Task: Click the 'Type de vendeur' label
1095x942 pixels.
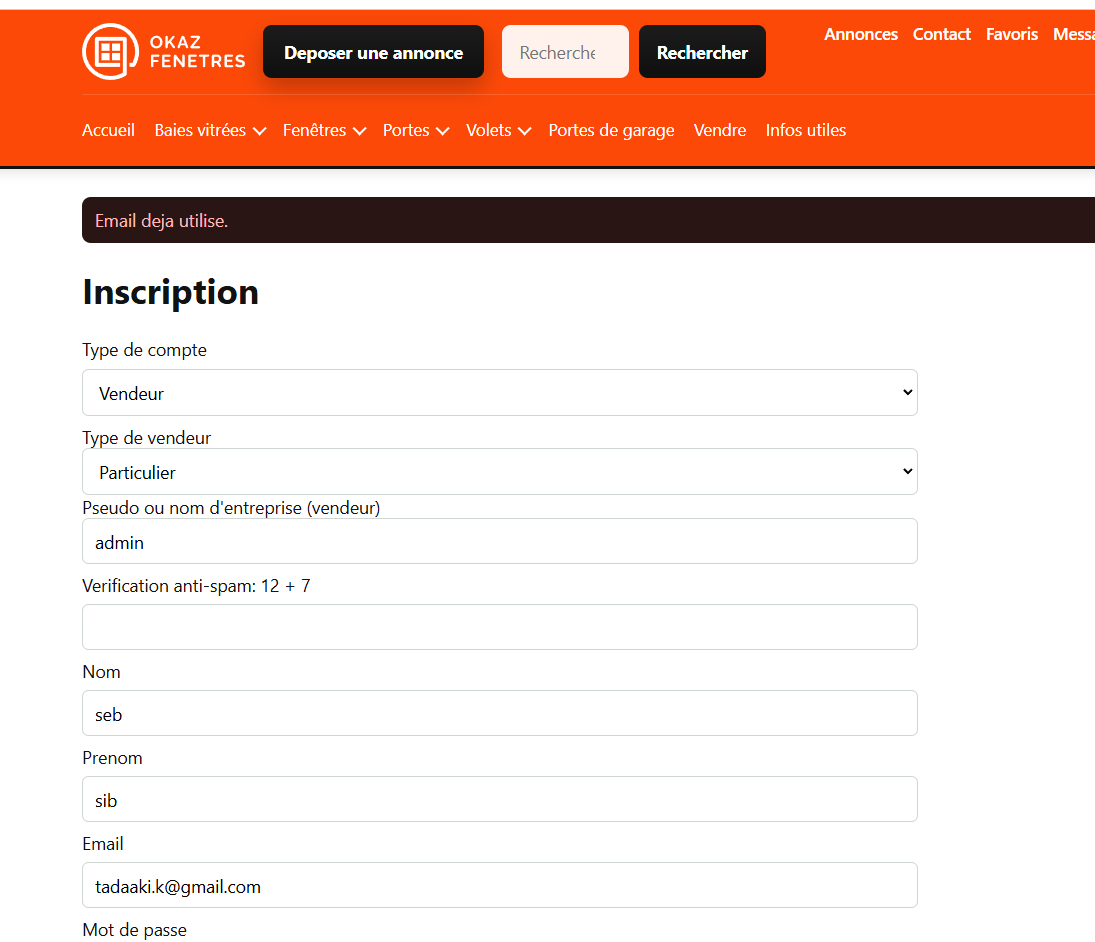Action: (x=147, y=438)
